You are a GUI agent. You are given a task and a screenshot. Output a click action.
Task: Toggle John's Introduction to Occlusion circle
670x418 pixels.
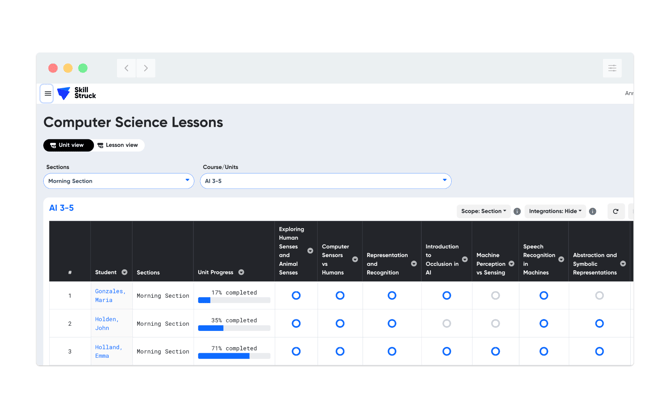tap(447, 324)
